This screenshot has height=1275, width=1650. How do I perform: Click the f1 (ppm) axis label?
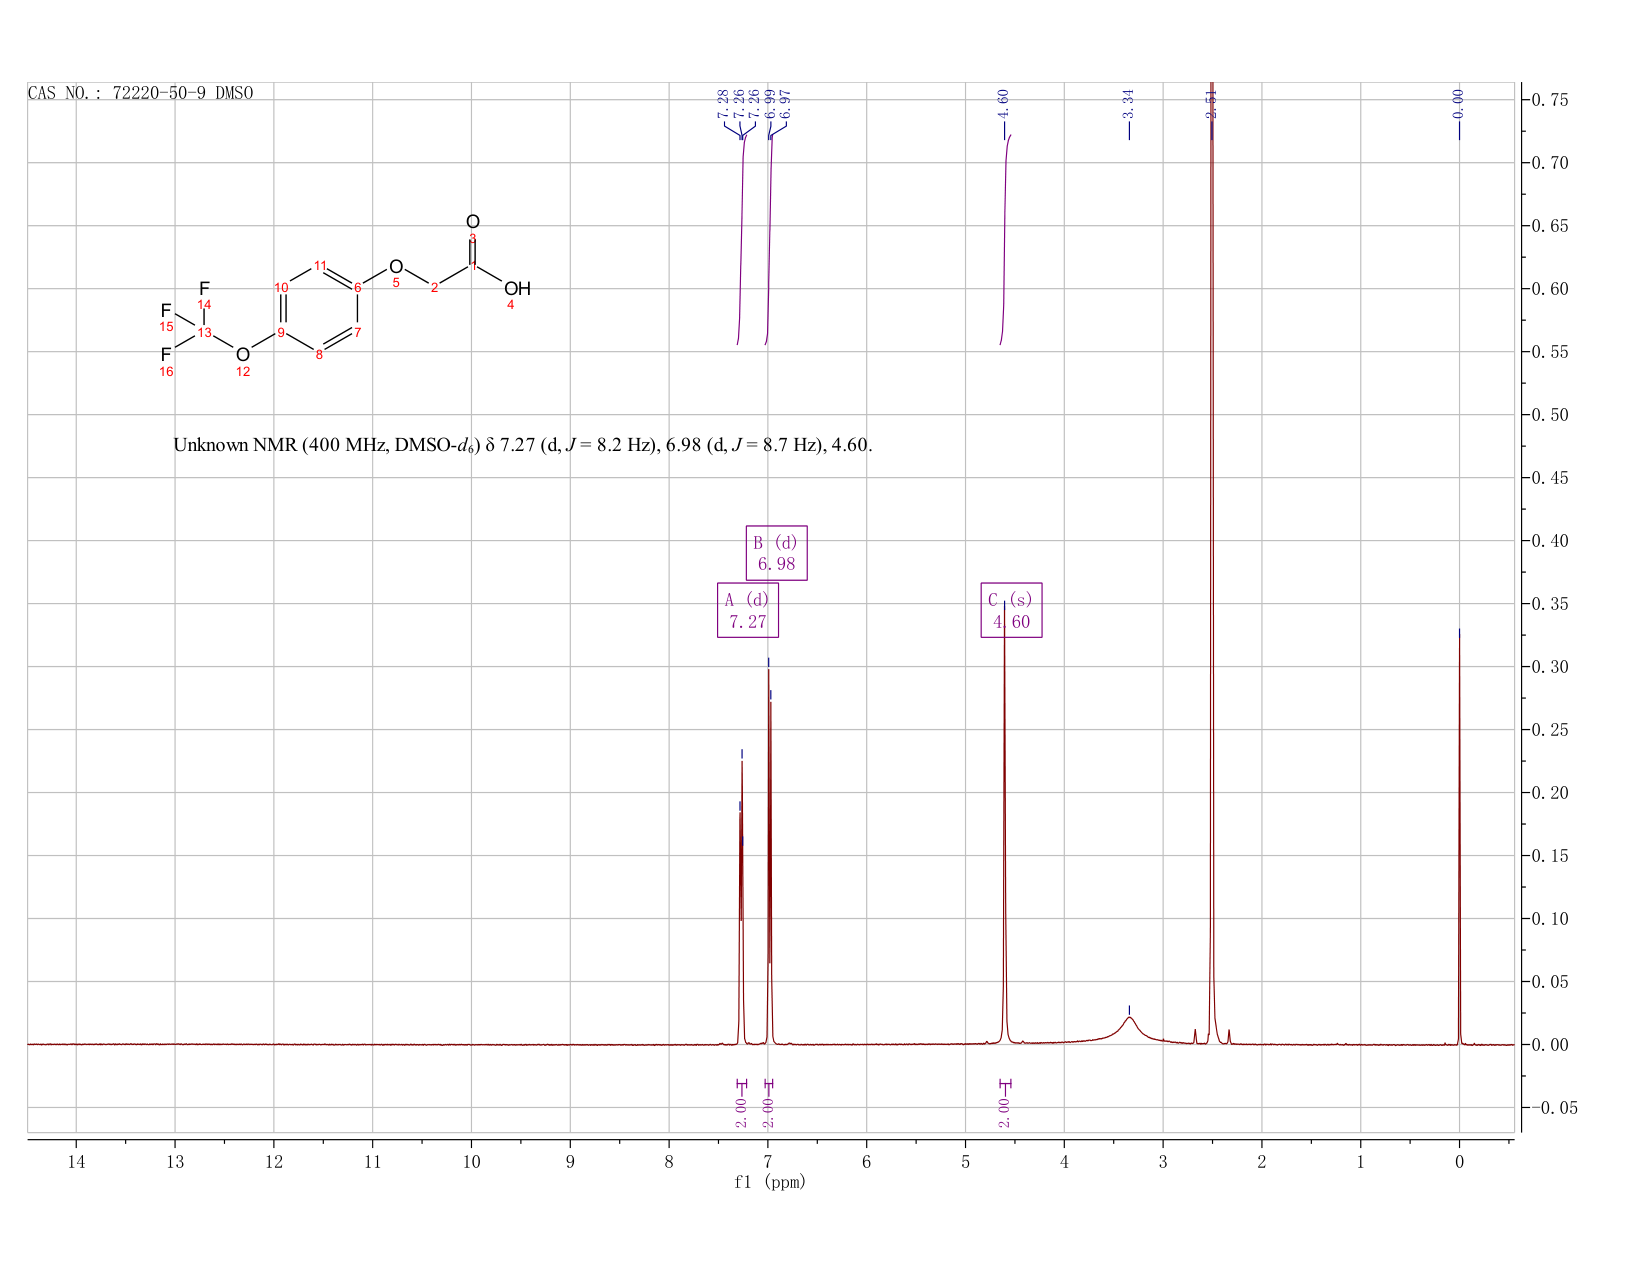769,1182
